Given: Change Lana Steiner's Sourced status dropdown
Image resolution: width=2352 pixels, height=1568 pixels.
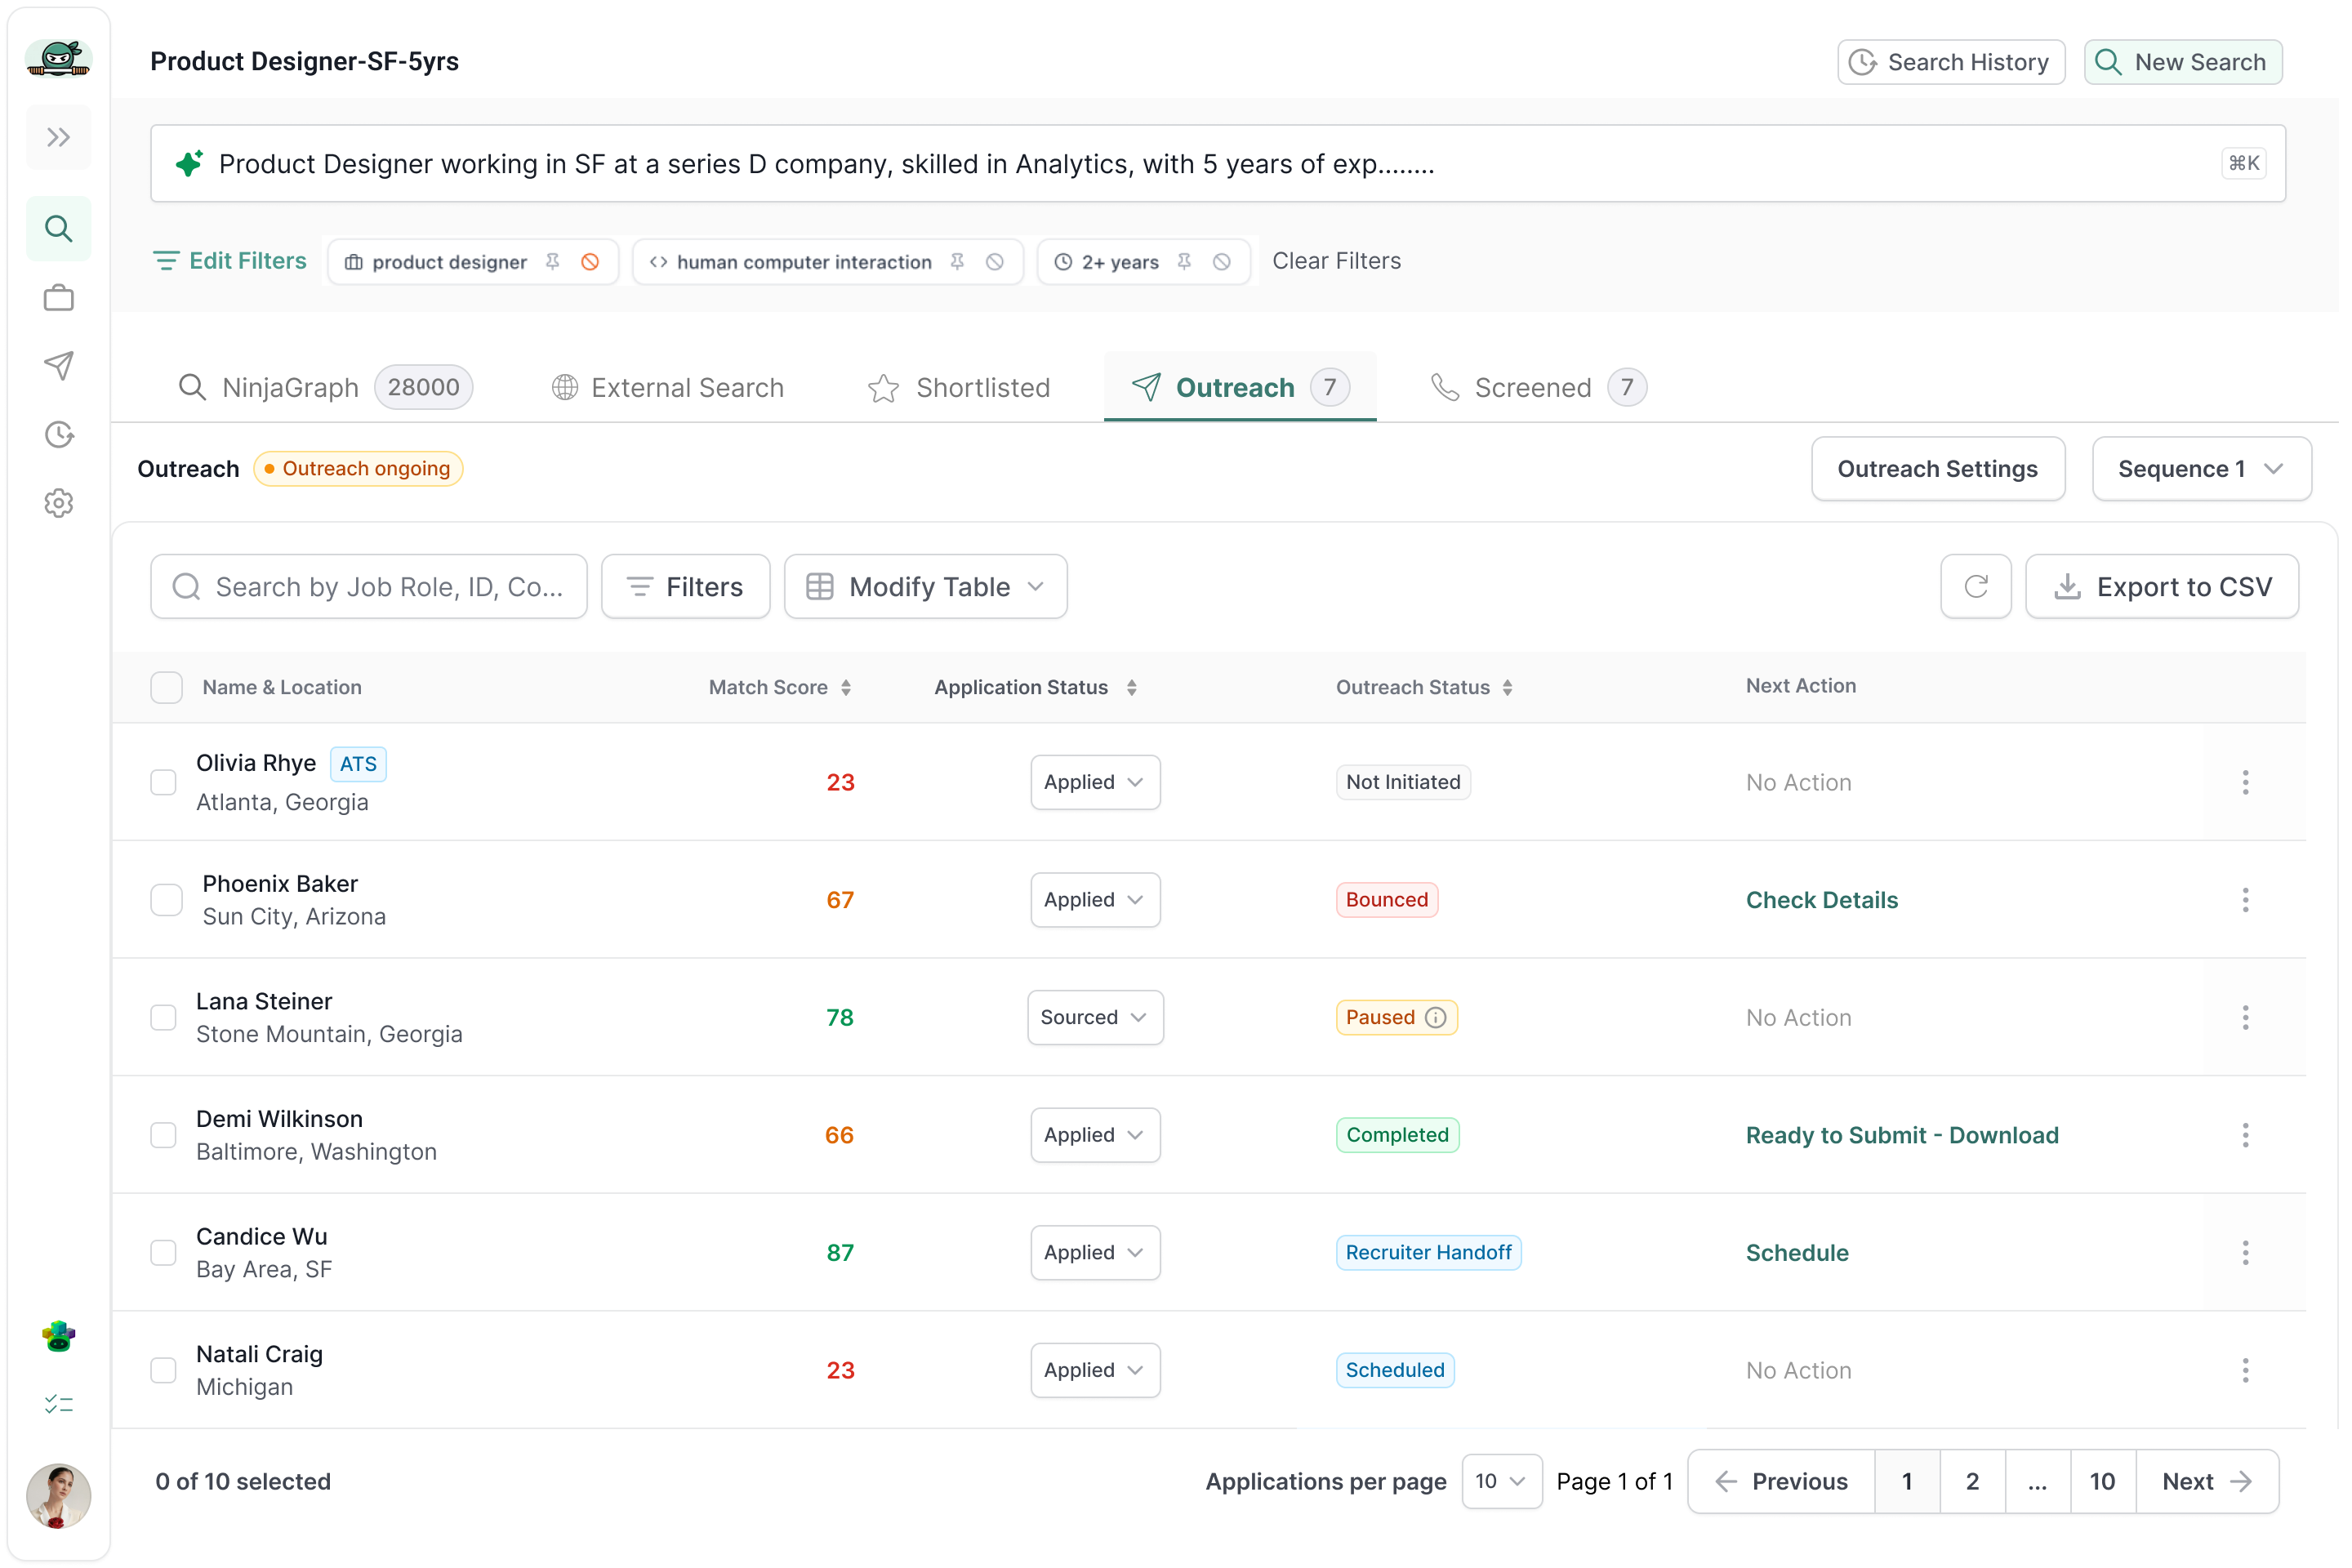Looking at the screenshot, I should pyautogui.click(x=1095, y=1017).
